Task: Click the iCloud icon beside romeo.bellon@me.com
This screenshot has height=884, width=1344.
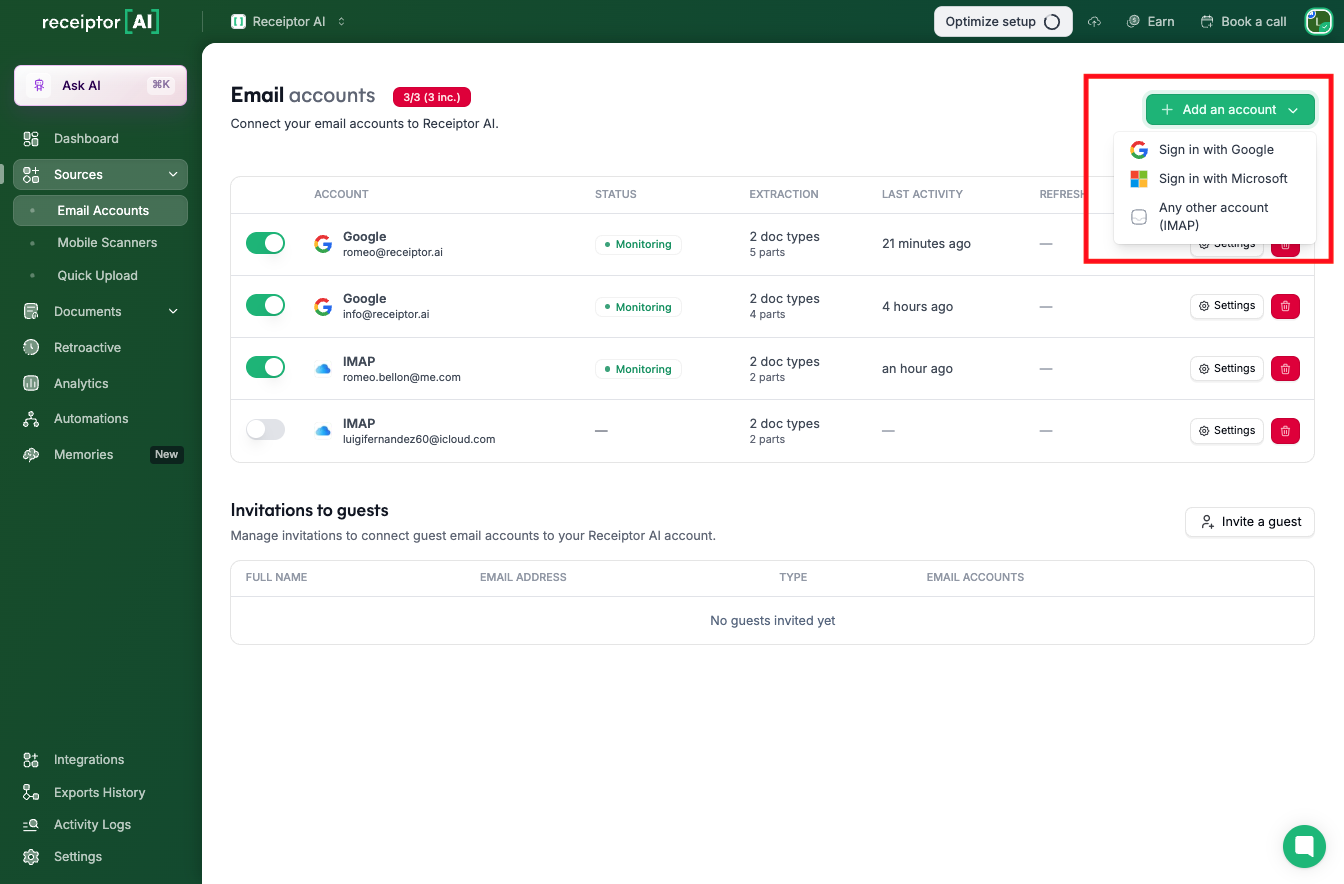Action: (x=323, y=369)
